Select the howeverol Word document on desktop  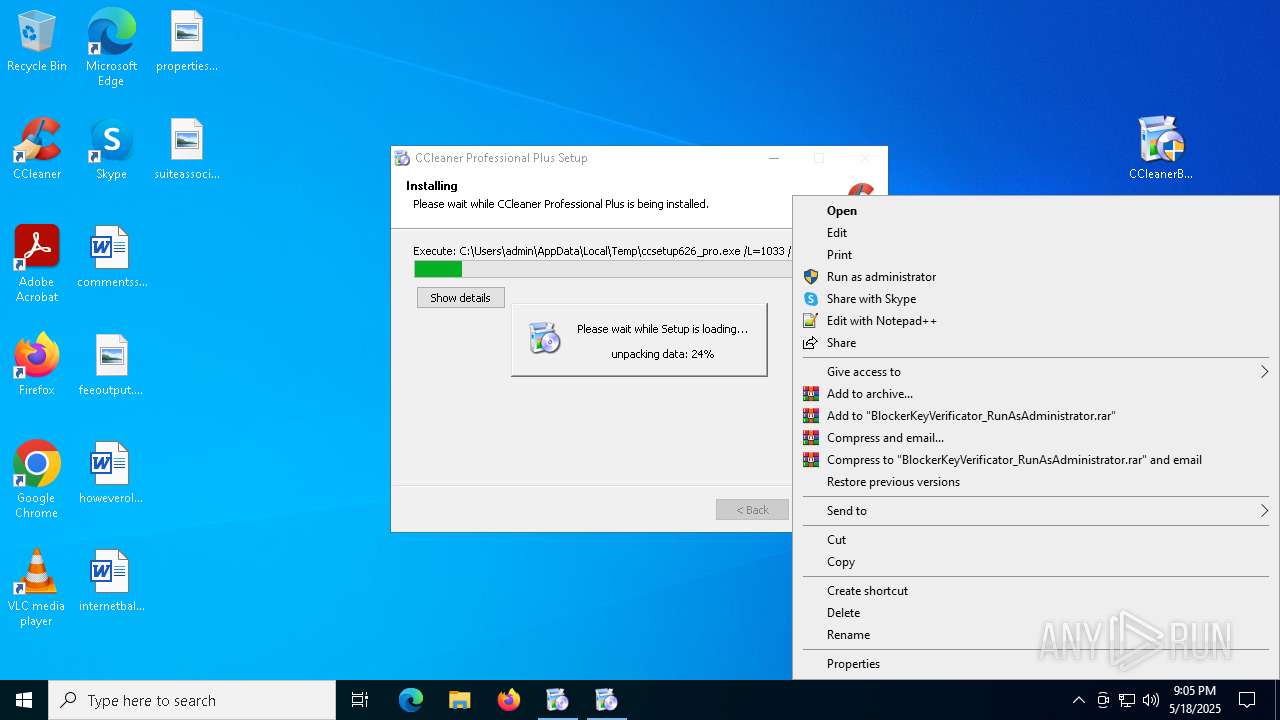coord(111,474)
